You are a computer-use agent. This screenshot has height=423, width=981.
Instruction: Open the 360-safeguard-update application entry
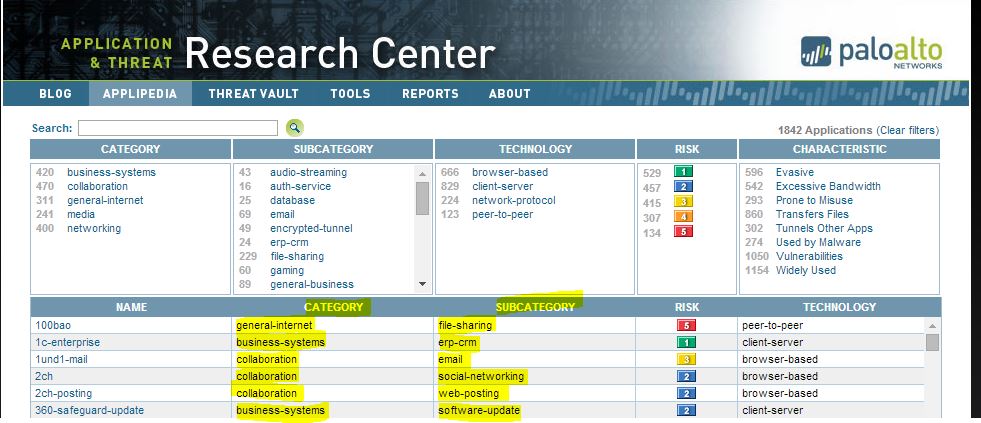tap(89, 410)
